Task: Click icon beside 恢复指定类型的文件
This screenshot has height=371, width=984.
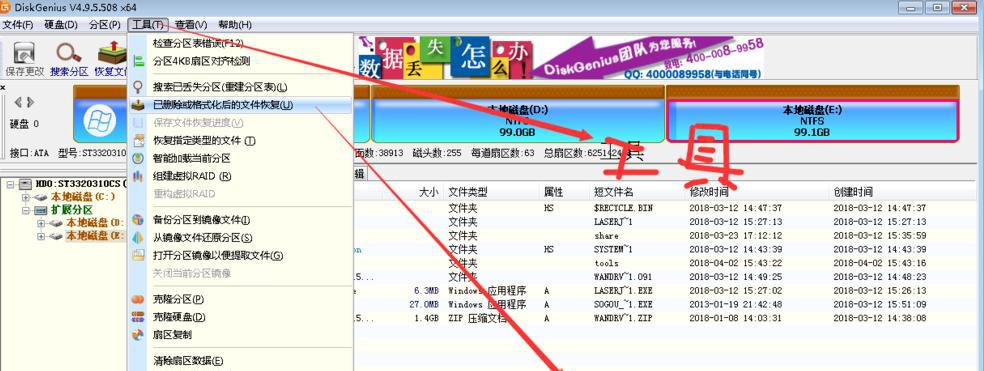Action: coord(139,141)
